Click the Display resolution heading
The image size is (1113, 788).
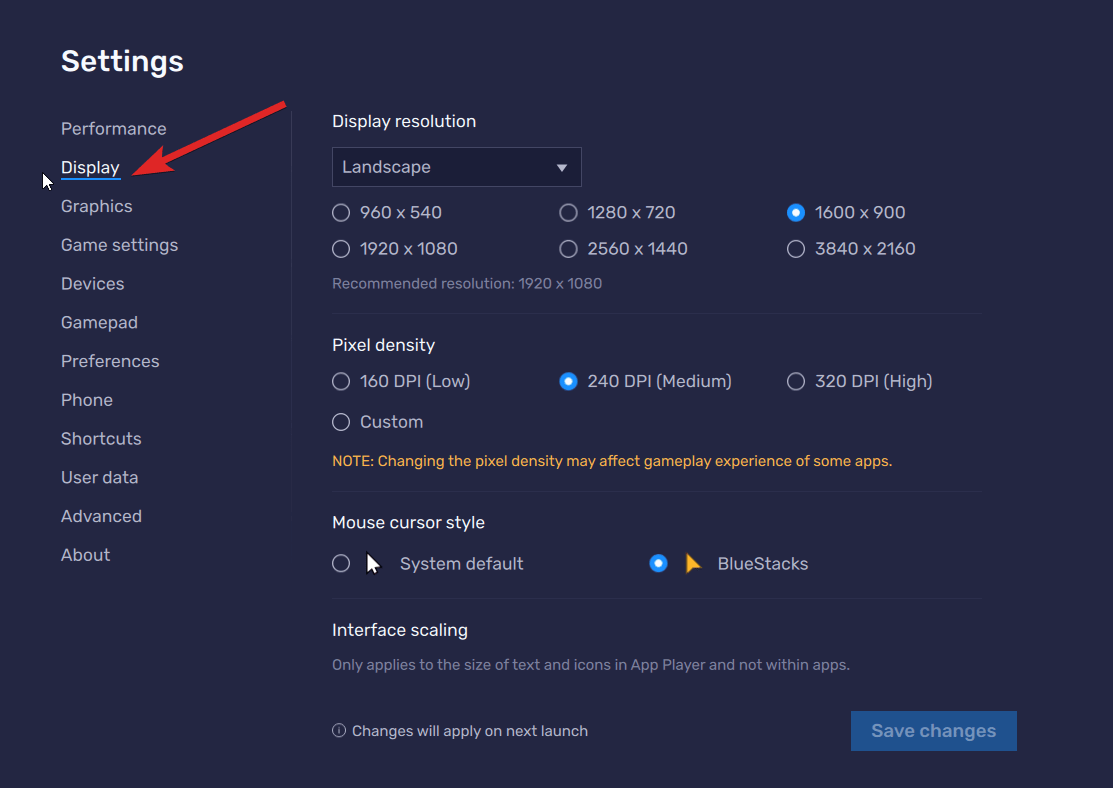pyautogui.click(x=404, y=121)
